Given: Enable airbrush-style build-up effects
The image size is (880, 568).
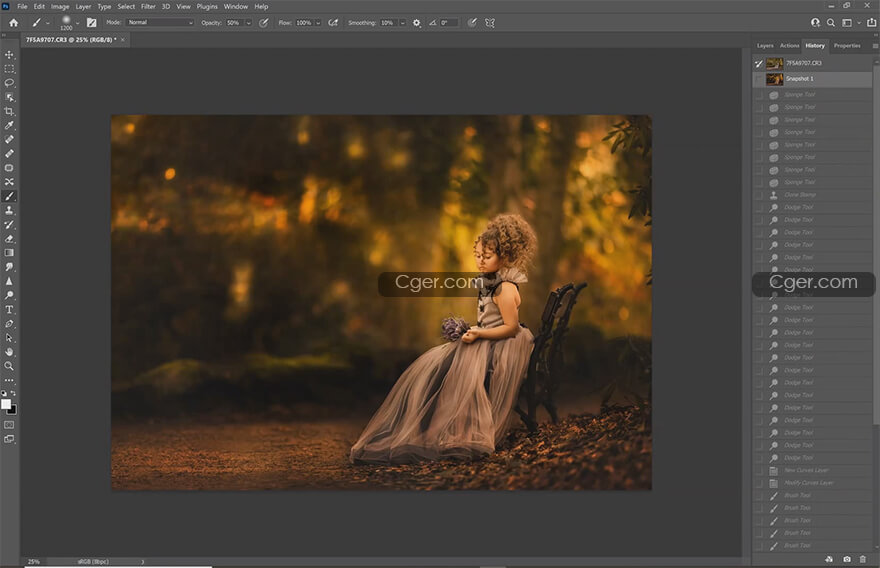Looking at the screenshot, I should [333, 23].
